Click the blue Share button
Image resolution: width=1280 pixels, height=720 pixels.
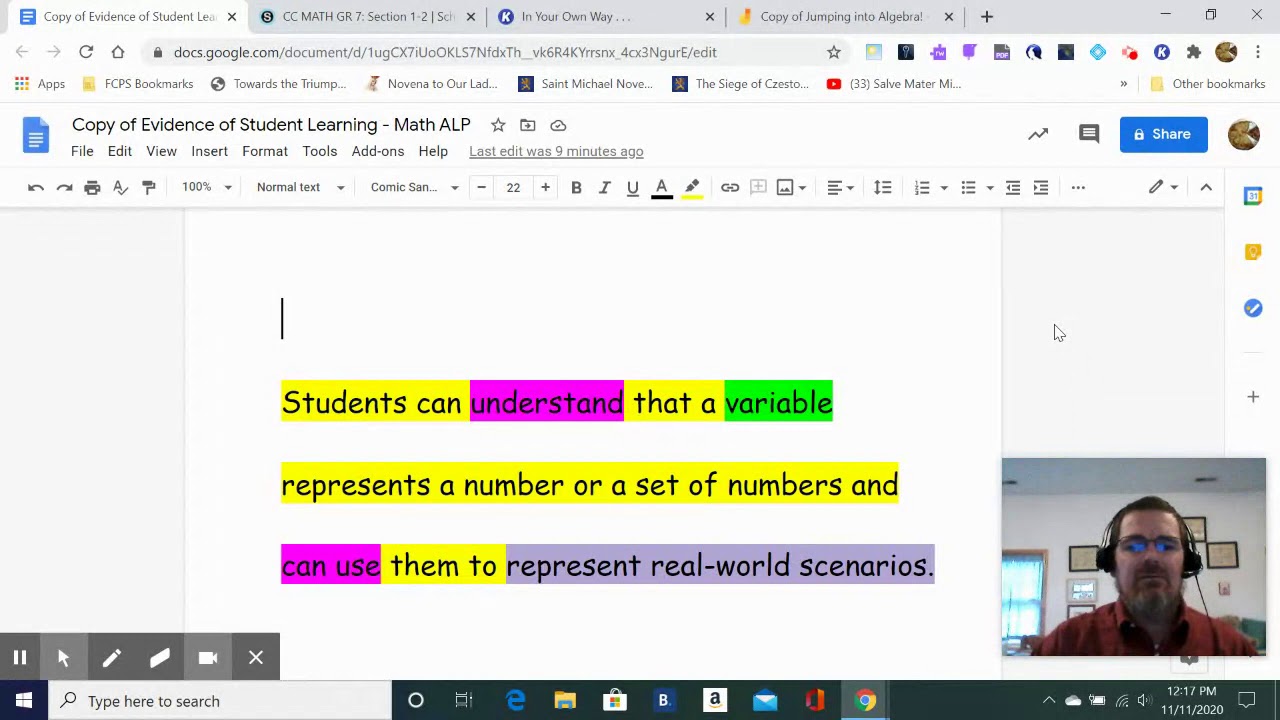point(1164,134)
